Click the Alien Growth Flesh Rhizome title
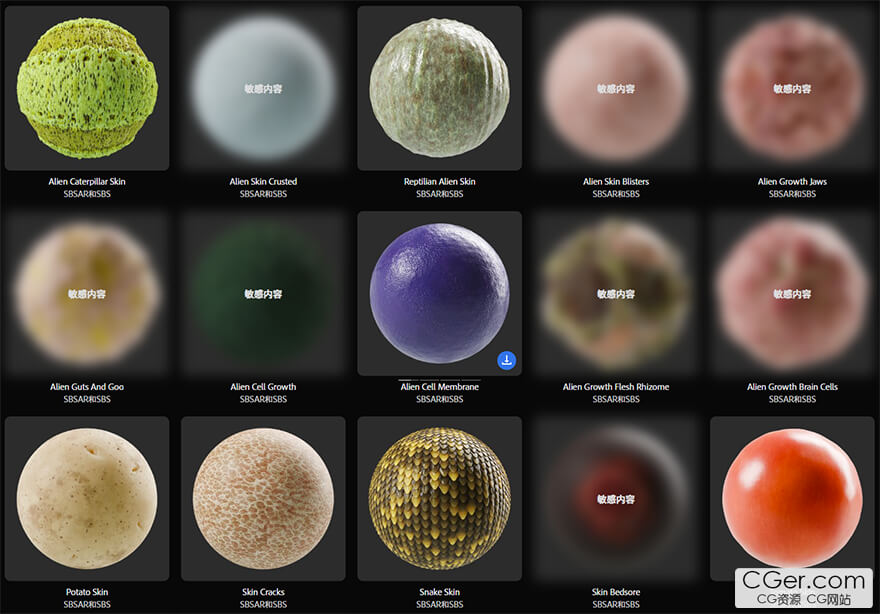Image resolution: width=880 pixels, height=614 pixels. pos(616,387)
